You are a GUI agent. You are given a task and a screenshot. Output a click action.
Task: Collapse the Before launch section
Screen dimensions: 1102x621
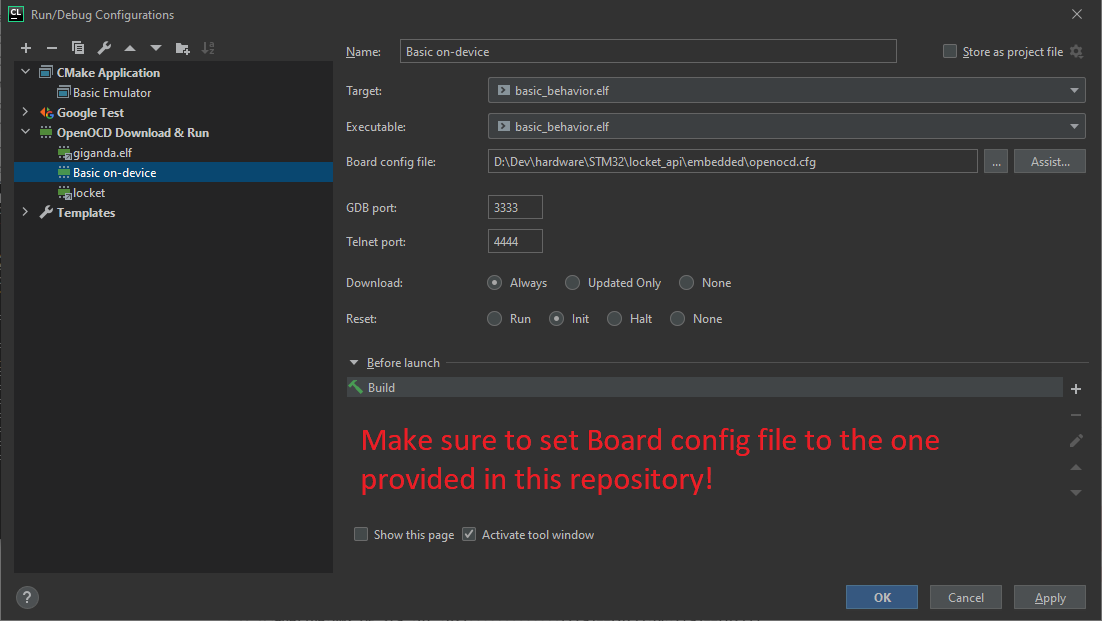tap(354, 363)
